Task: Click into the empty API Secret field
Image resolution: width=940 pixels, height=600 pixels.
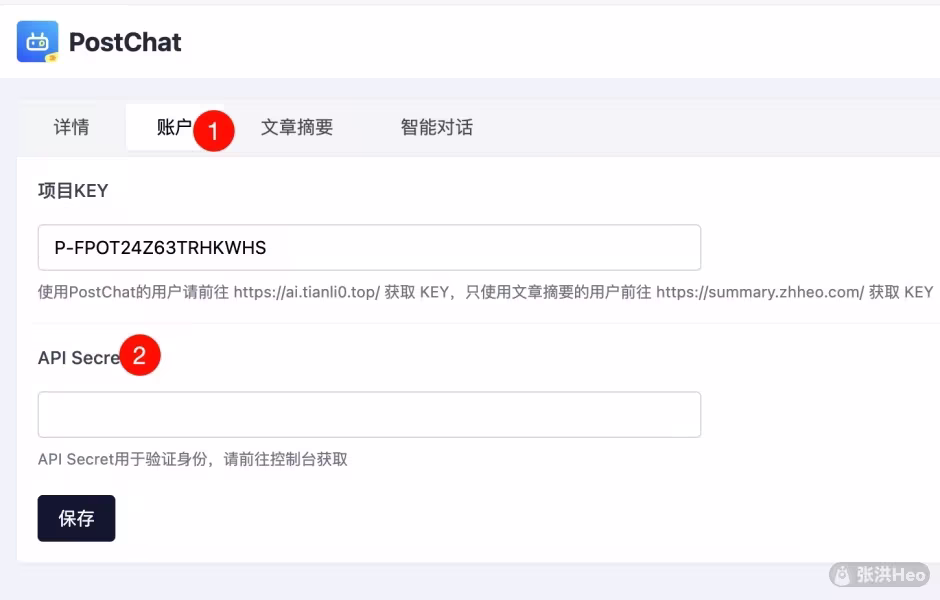Action: click(369, 415)
